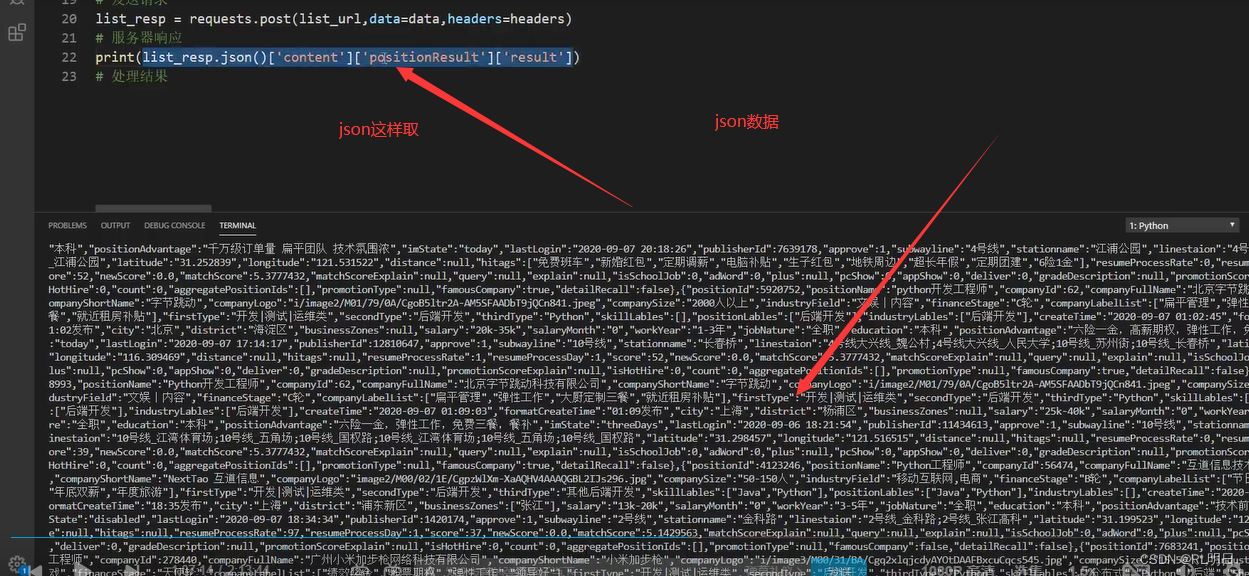Click line number 22 in the gutter
The width and height of the screenshot is (1249, 576).
[x=68, y=57]
